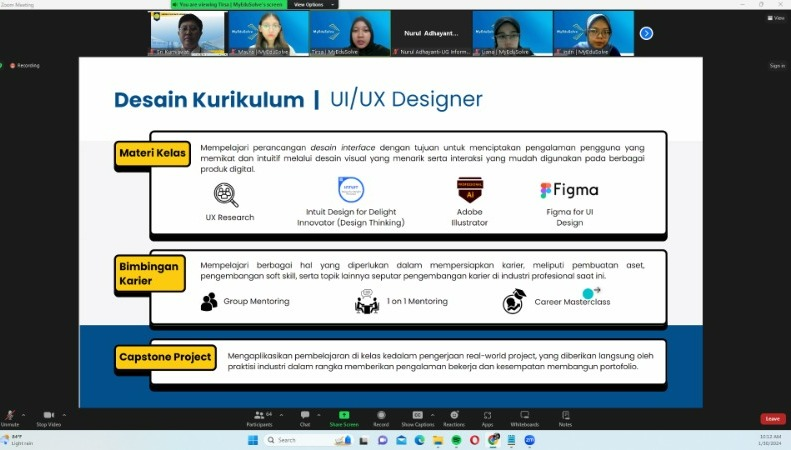791x450 pixels.
Task: Open Chrome from taskbar
Action: coord(493,440)
